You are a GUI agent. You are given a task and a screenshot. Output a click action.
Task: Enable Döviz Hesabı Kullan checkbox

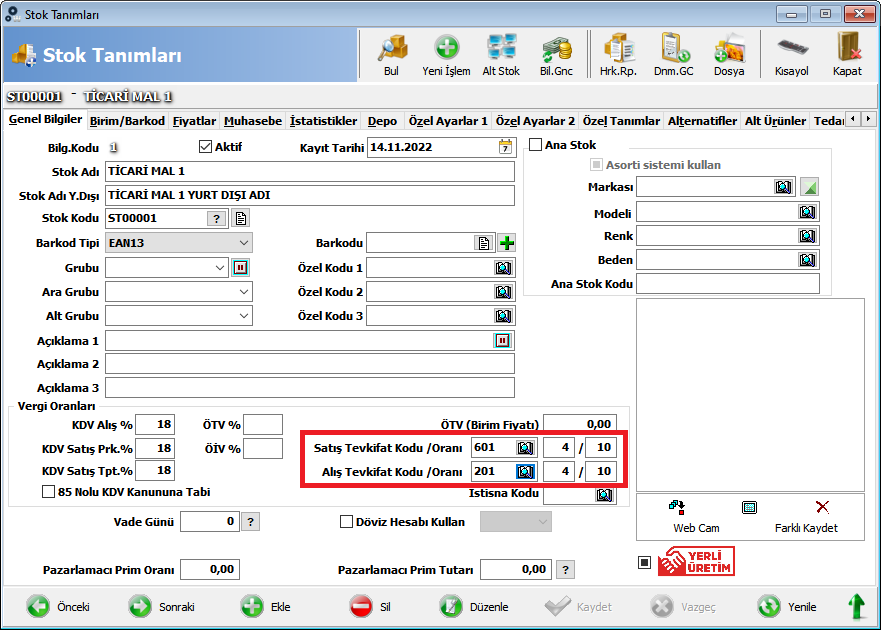pyautogui.click(x=346, y=522)
